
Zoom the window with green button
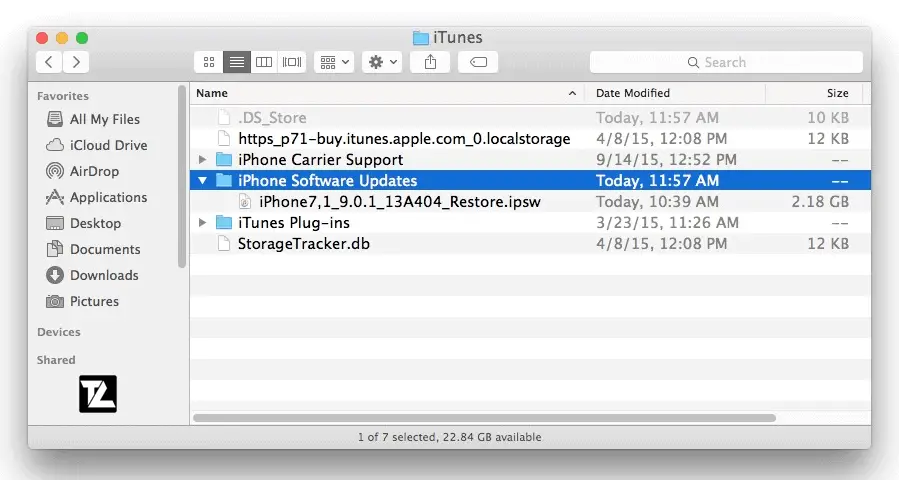coord(82,38)
